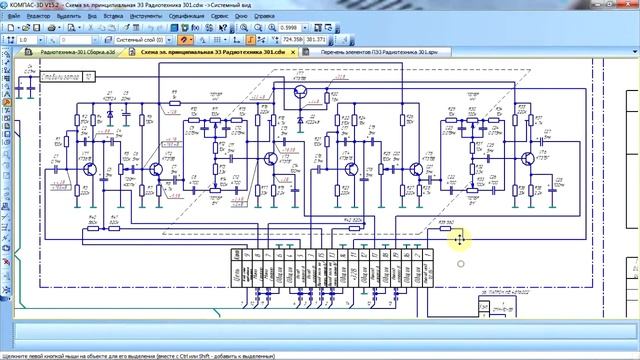
Task: Expand the grid settings dropdown arrow
Action: tap(226, 40)
